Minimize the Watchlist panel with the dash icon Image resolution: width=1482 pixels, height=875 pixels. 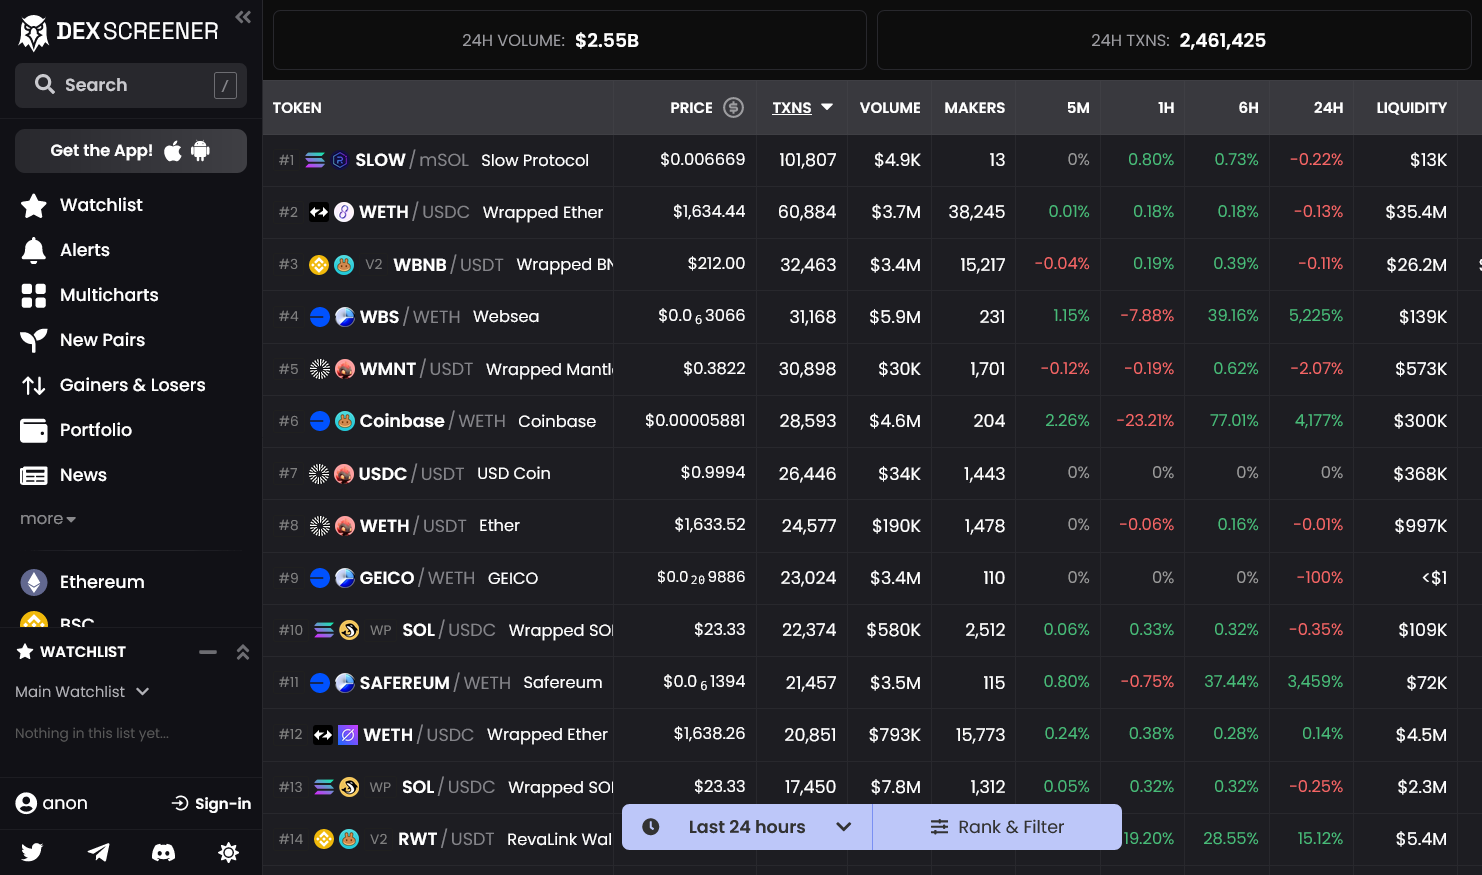(x=208, y=652)
